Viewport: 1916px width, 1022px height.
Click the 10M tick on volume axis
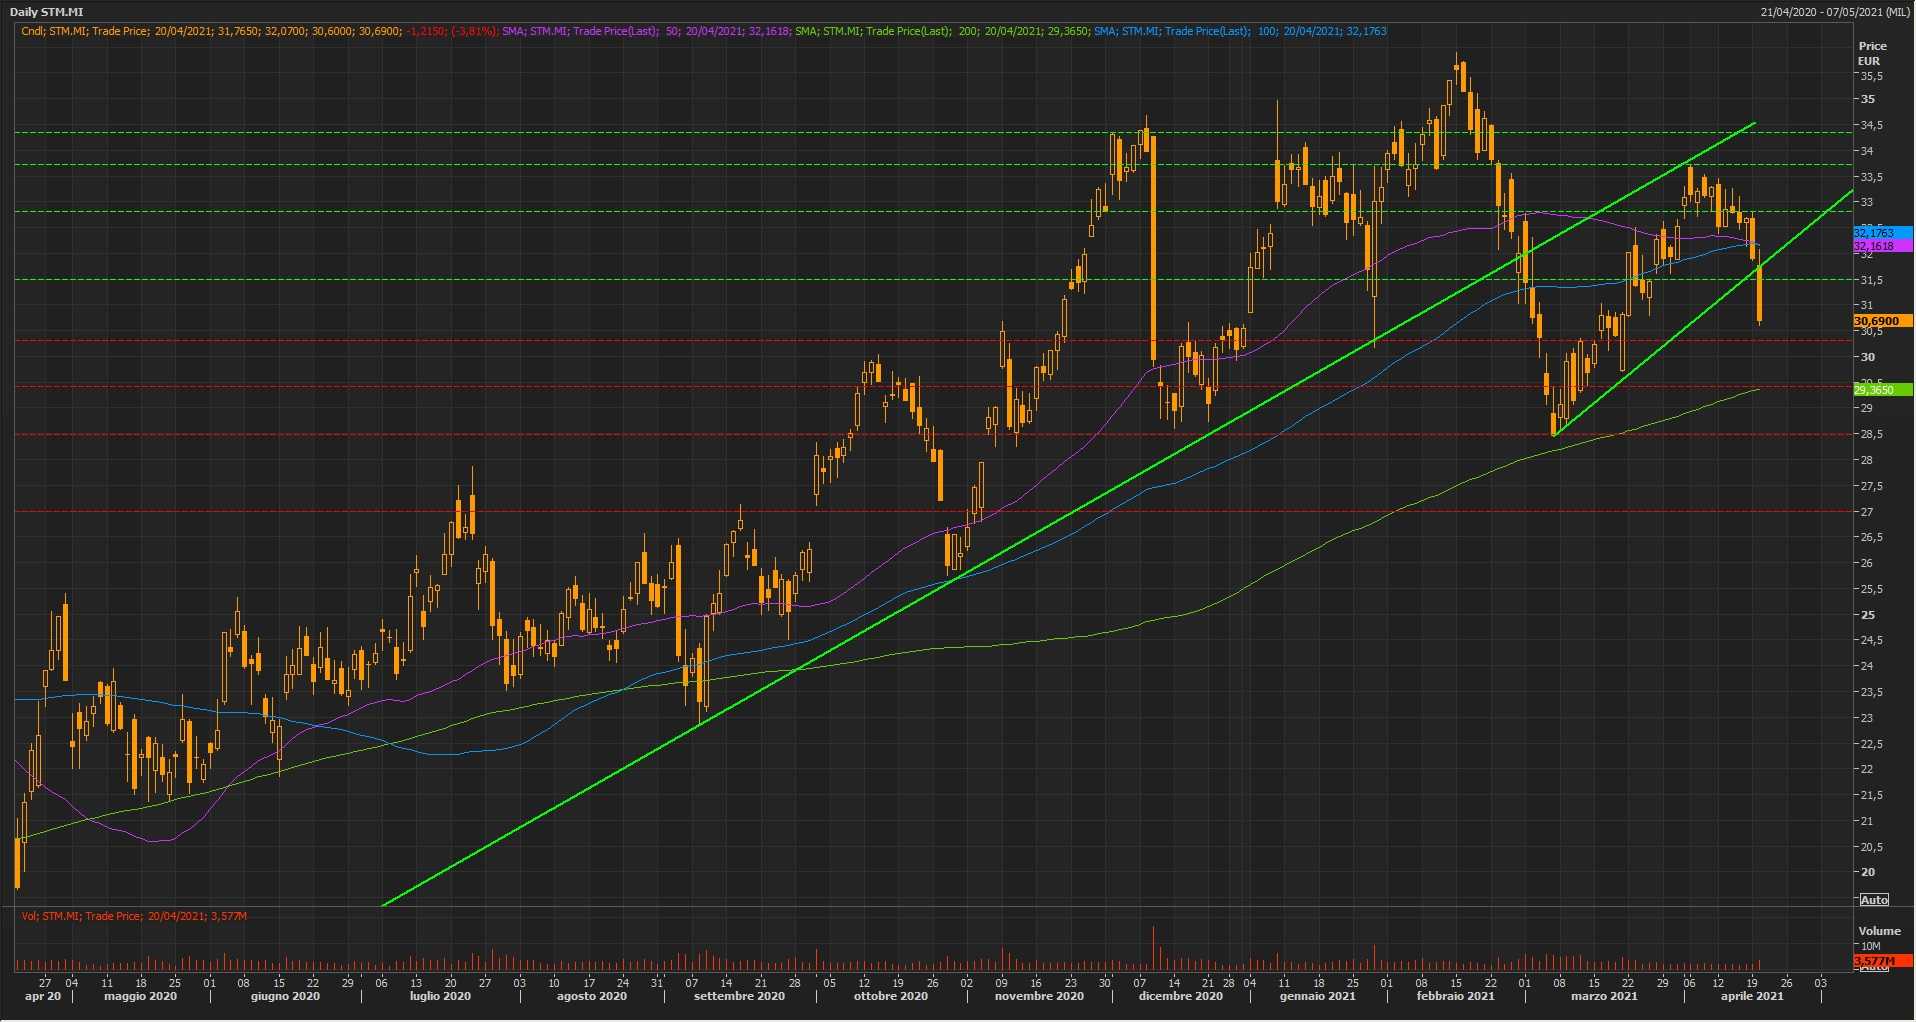point(1870,946)
